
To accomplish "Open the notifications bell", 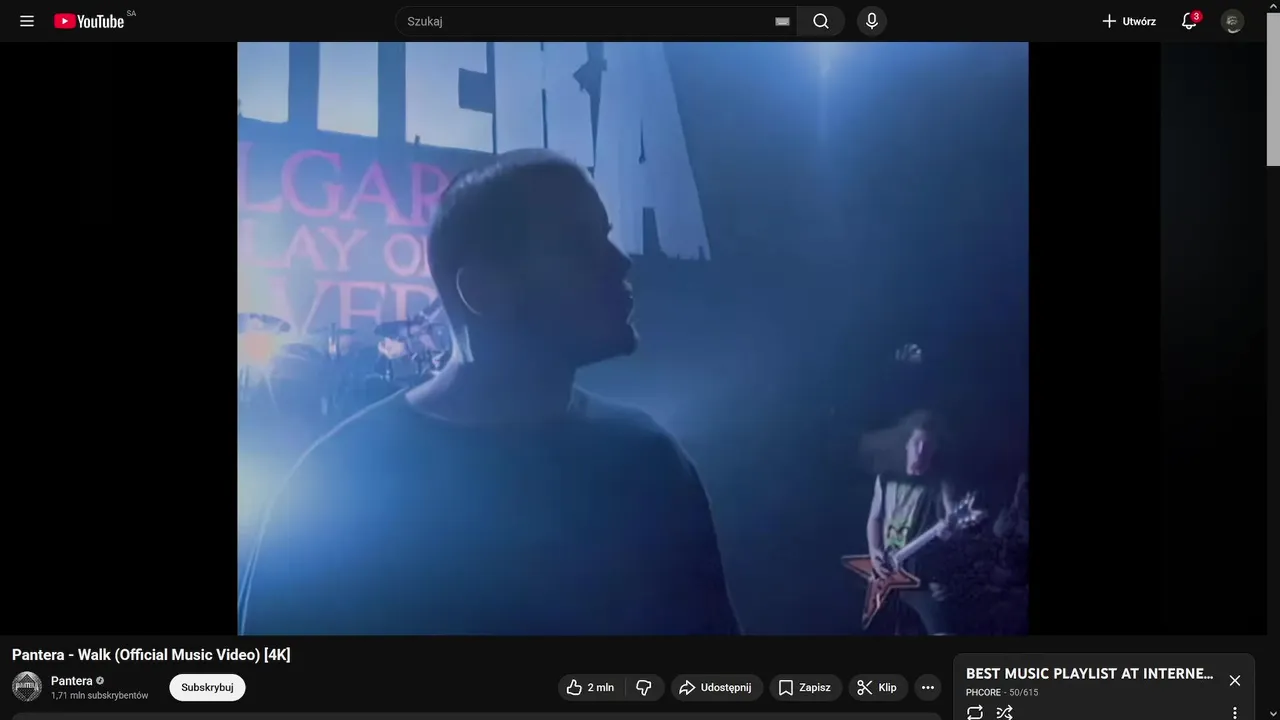I will (x=1189, y=21).
